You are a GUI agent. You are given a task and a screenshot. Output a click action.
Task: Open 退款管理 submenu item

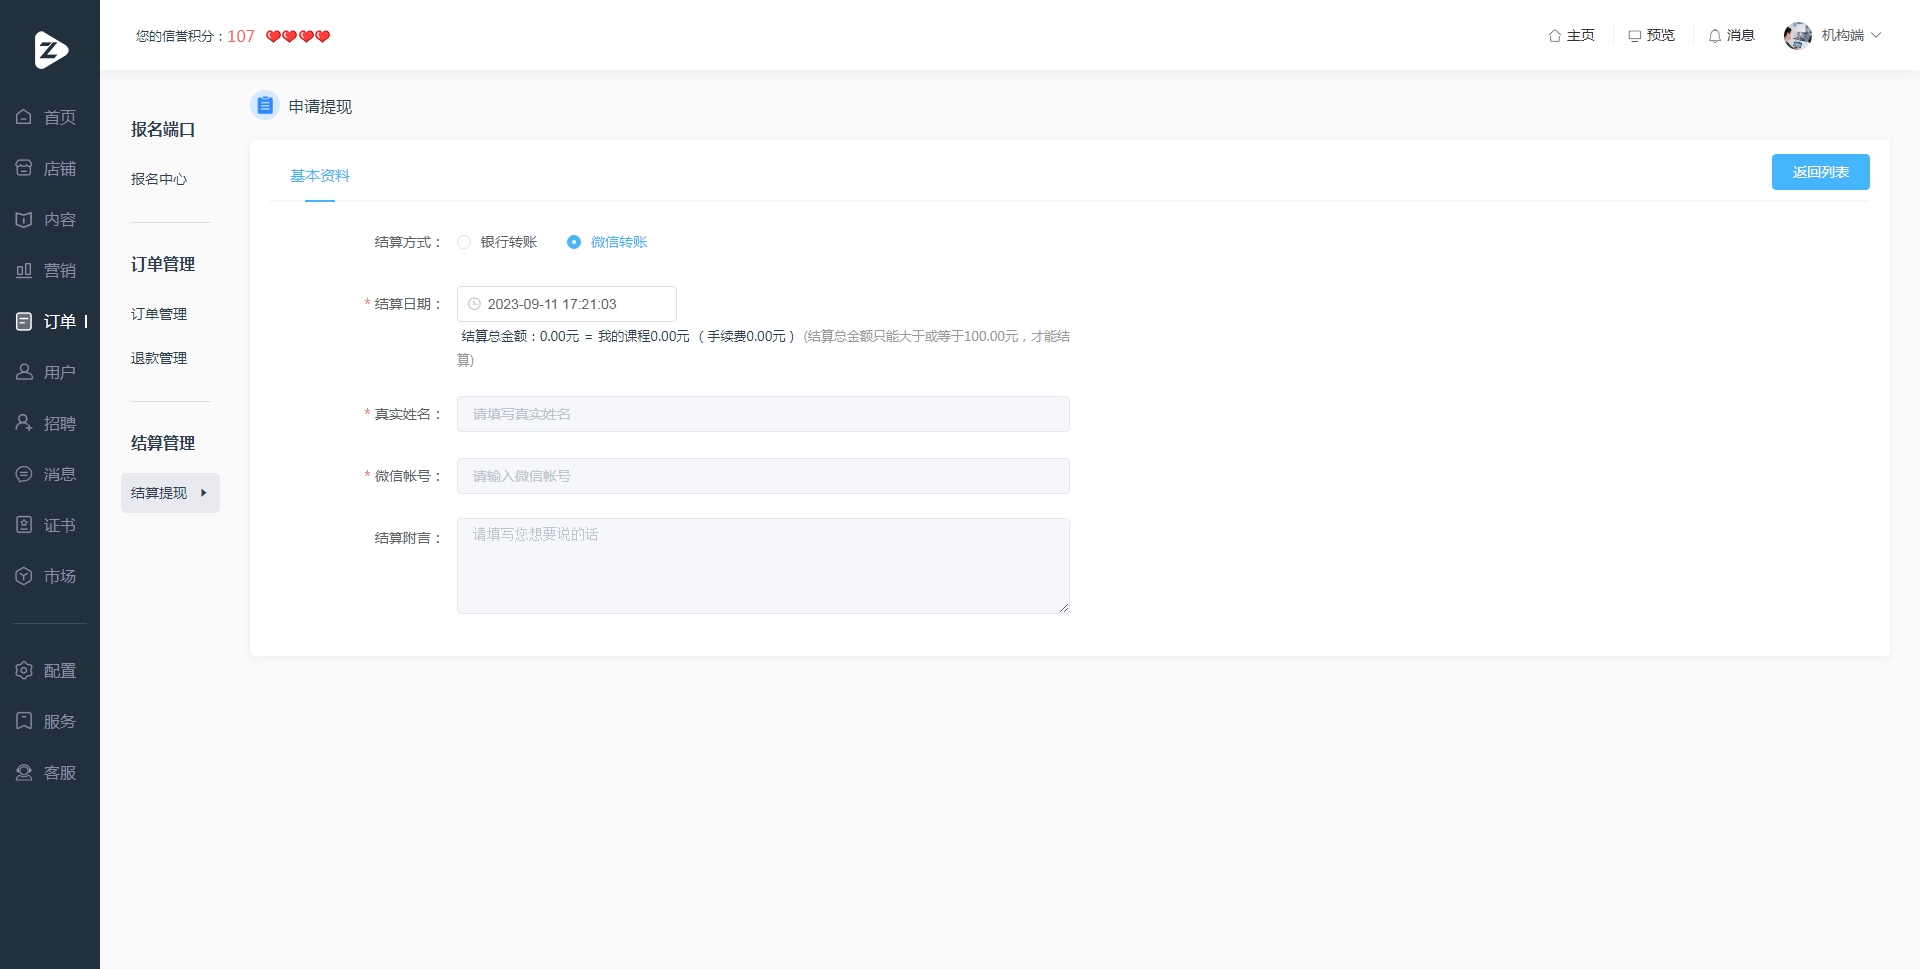click(159, 358)
